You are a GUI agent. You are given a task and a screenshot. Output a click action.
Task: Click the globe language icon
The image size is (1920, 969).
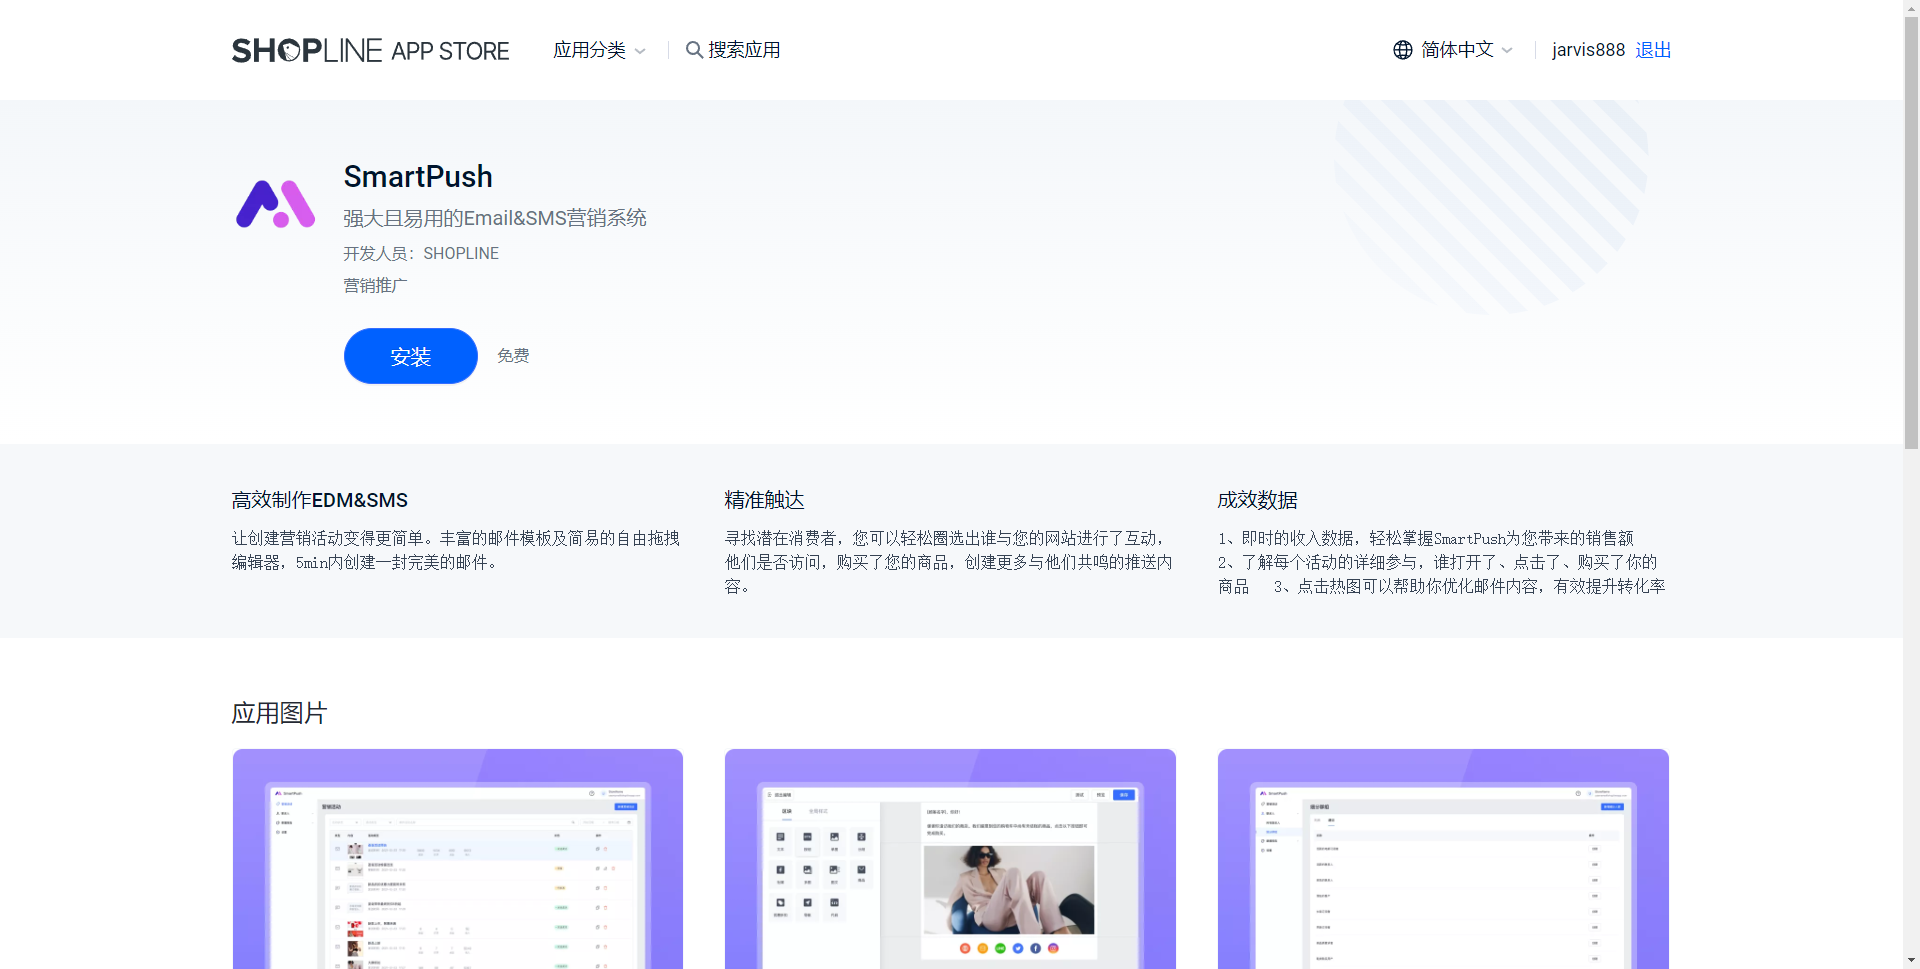click(1402, 50)
